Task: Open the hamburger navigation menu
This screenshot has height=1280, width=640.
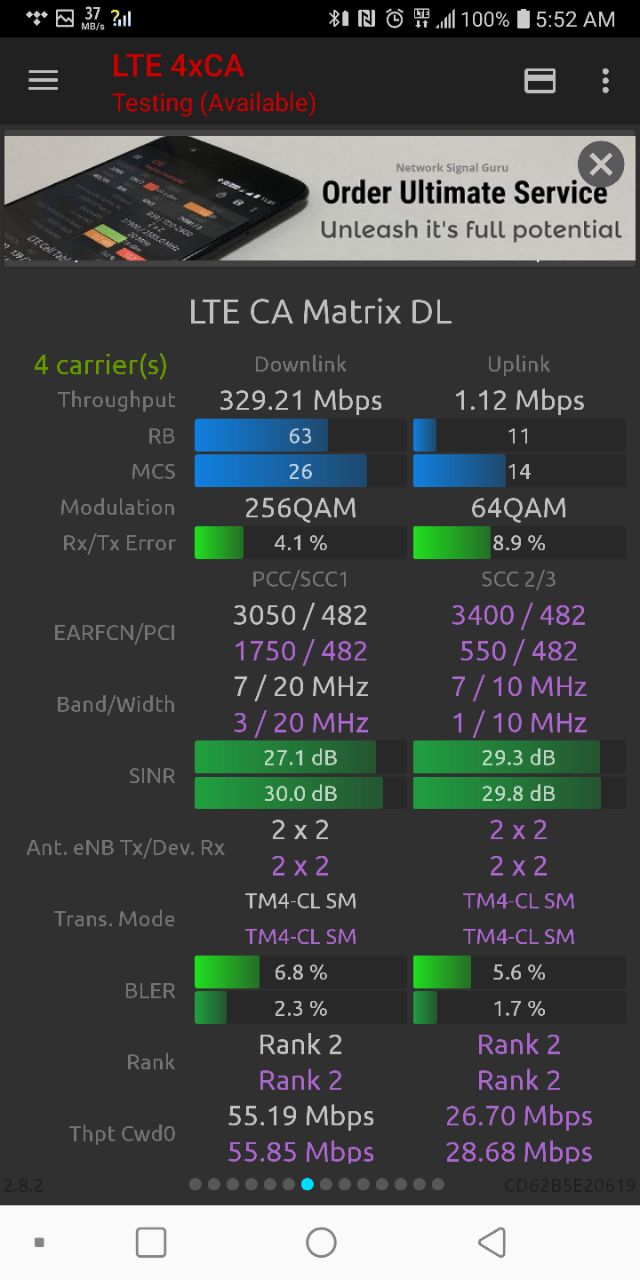Action: pyautogui.click(x=43, y=81)
